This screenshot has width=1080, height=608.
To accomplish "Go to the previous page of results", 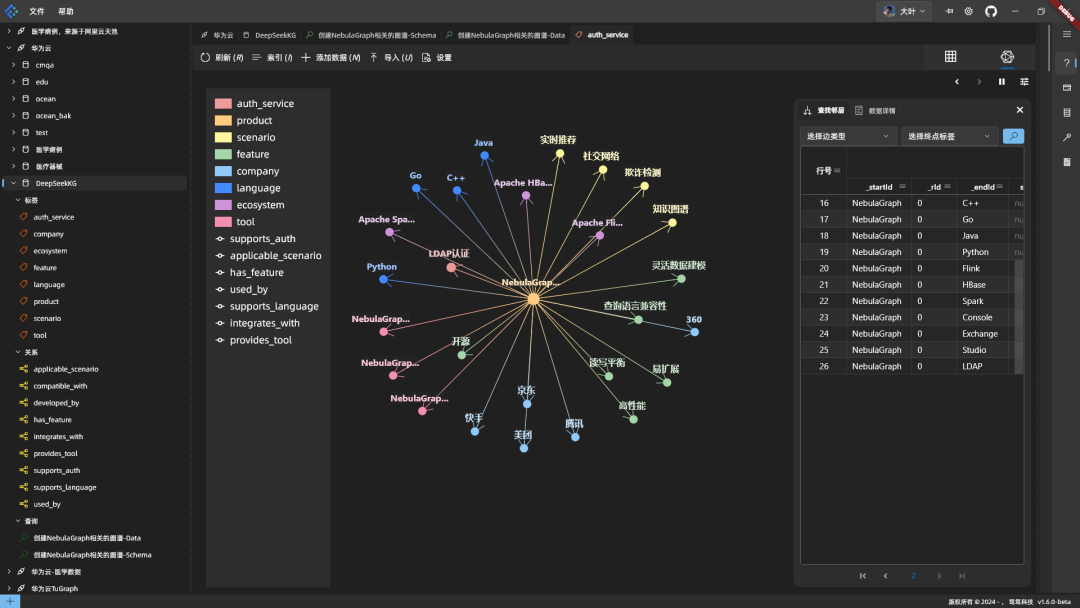I will [885, 576].
